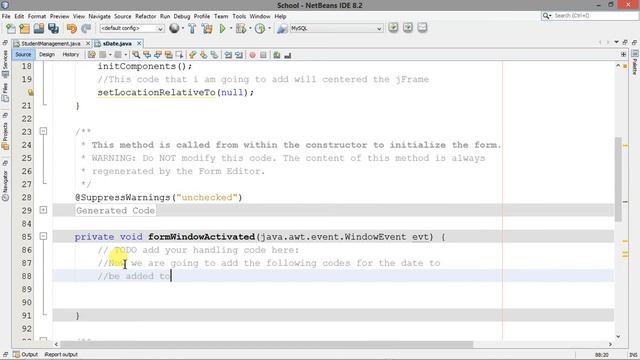
Task: Click the New Project toolbar icon
Action: point(24,29)
